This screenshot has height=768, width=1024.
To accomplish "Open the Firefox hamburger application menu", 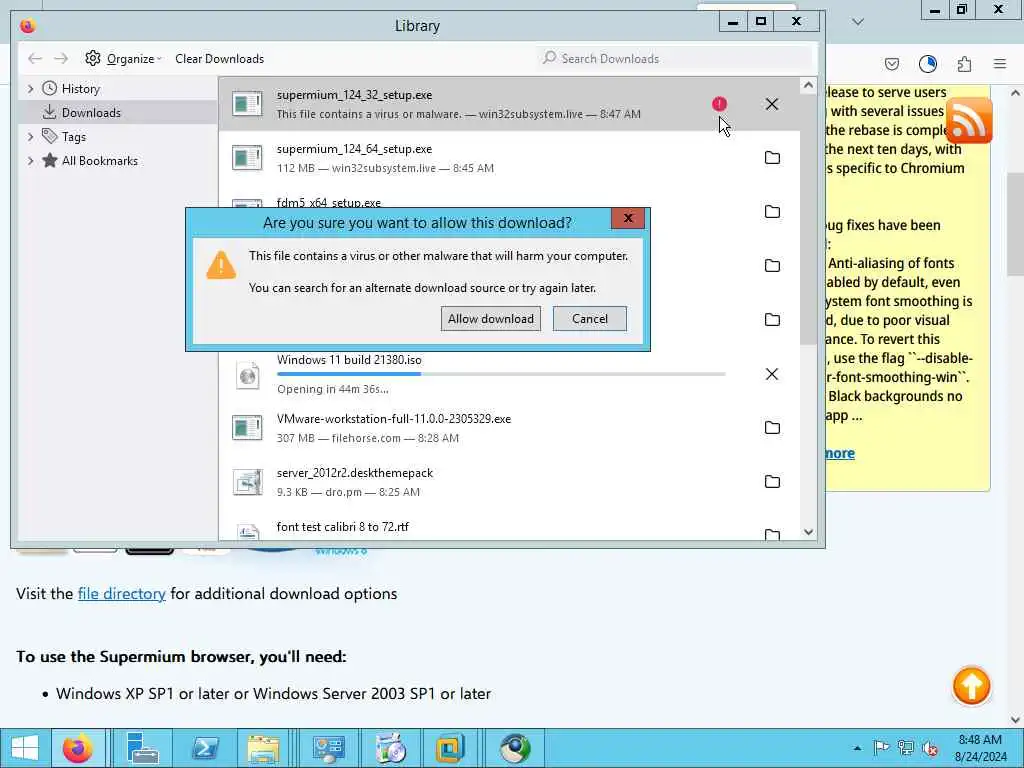I will [1000, 64].
